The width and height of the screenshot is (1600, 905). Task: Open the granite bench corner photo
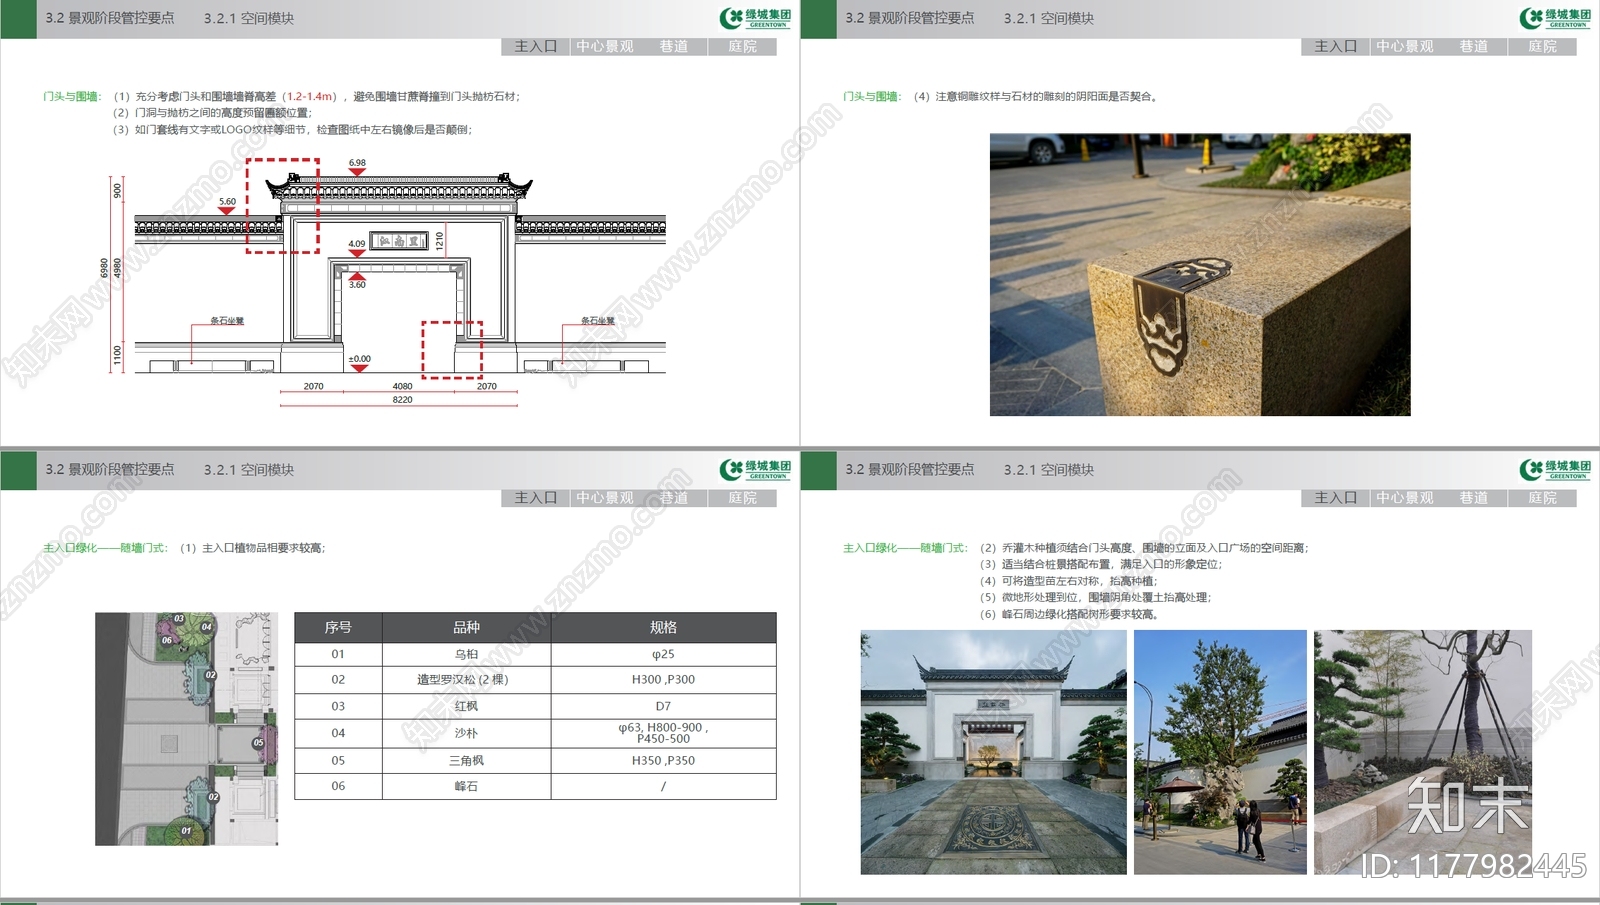click(x=1200, y=275)
